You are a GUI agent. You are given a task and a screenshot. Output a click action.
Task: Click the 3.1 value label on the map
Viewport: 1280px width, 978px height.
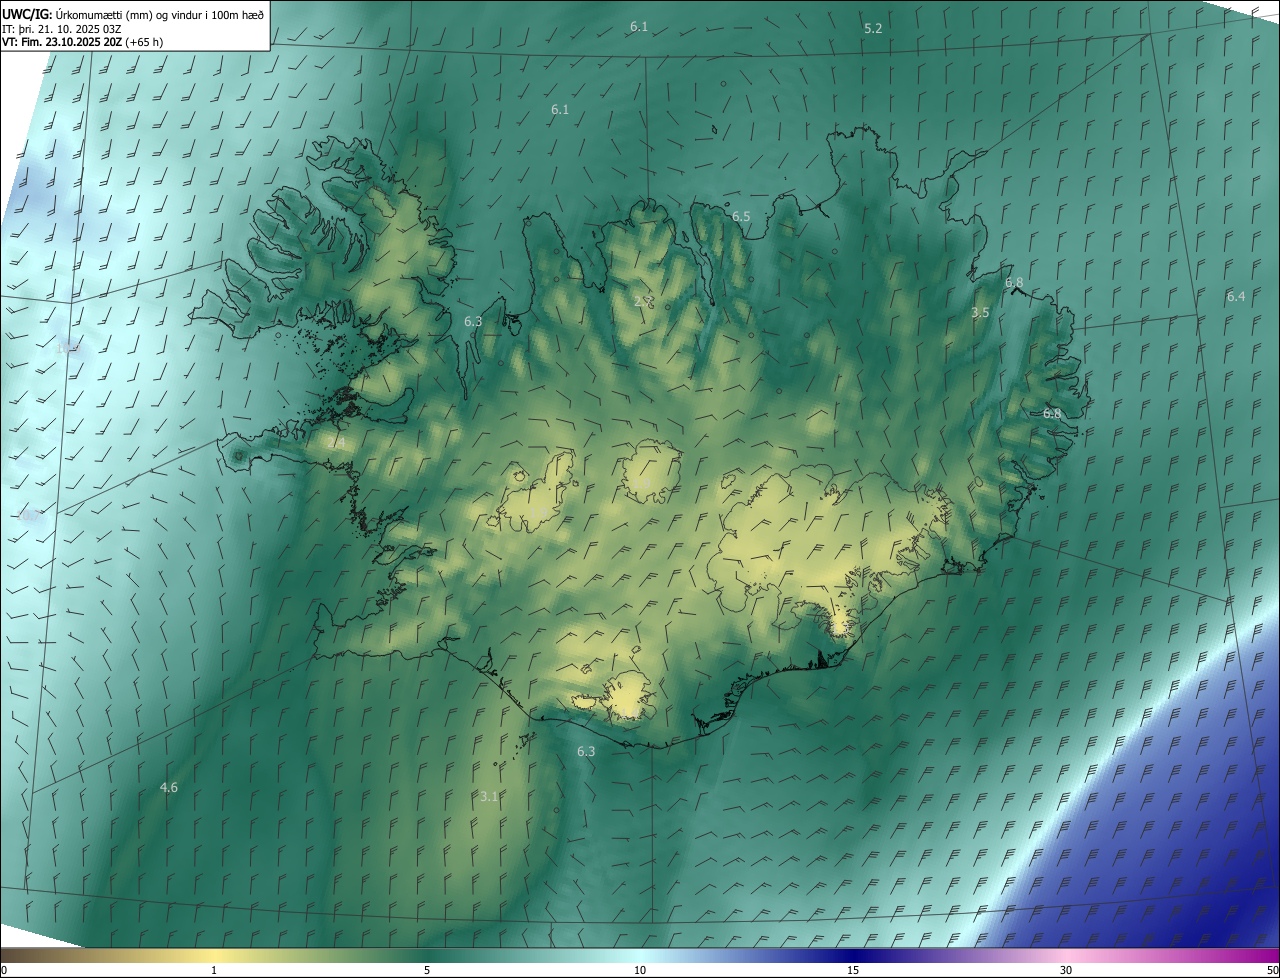tap(489, 796)
